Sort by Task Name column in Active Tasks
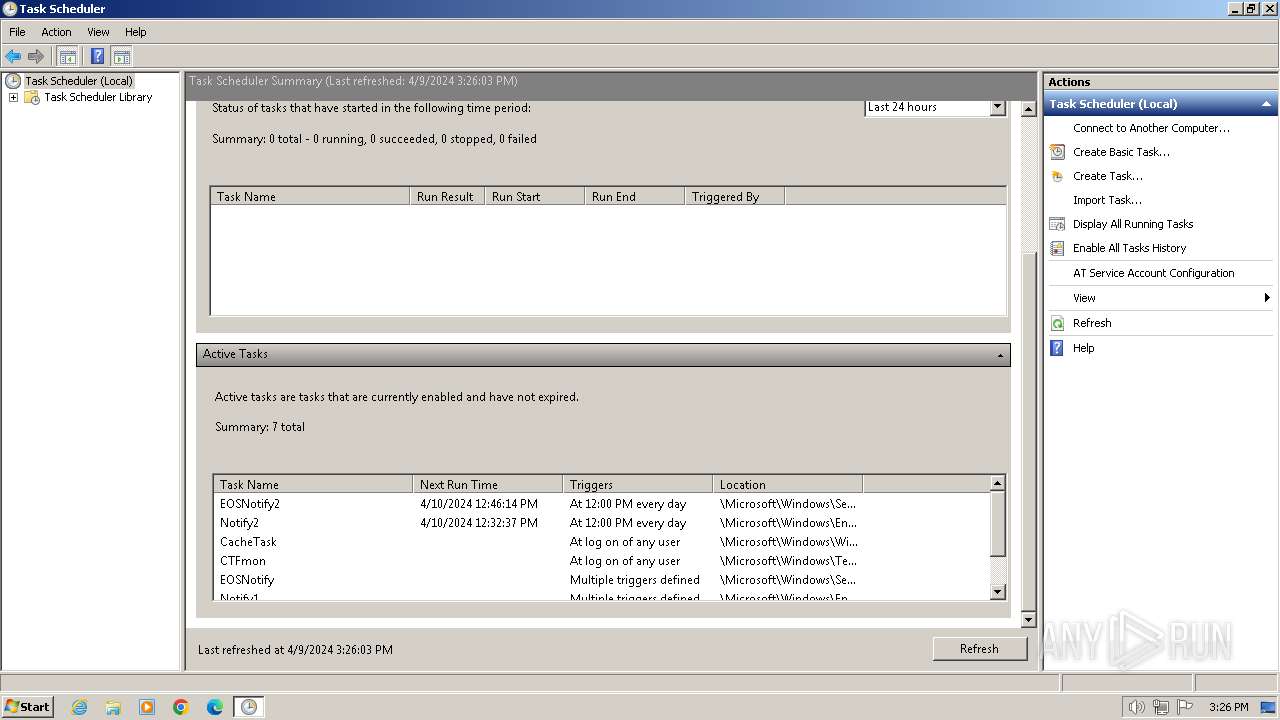 (313, 484)
